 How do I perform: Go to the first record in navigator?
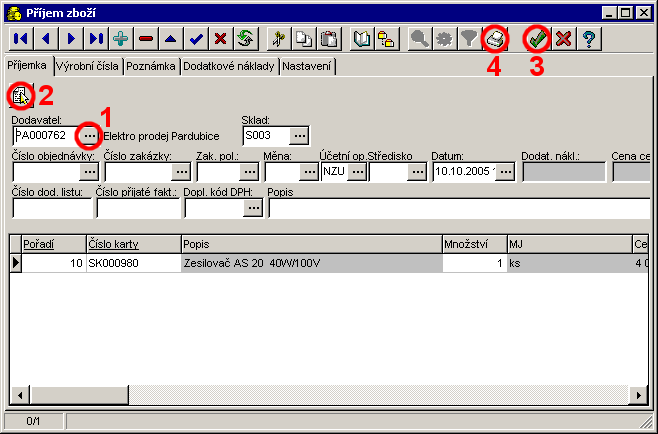point(20,39)
